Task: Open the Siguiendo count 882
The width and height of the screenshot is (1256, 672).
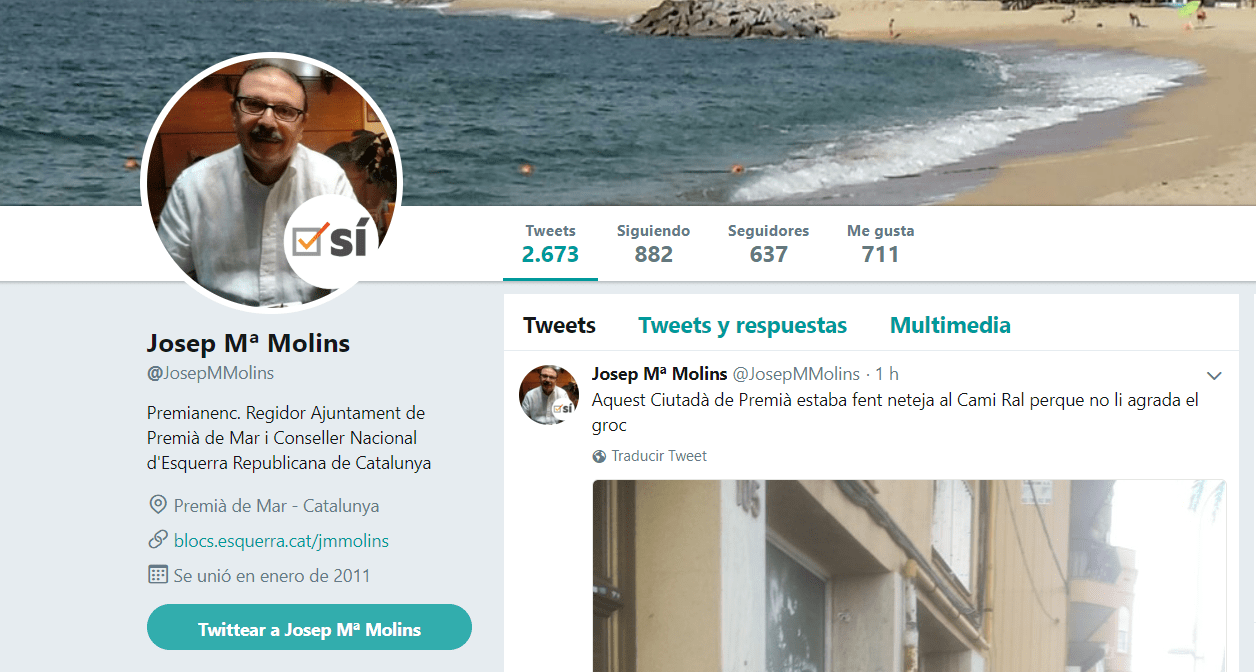Action: 653,243
